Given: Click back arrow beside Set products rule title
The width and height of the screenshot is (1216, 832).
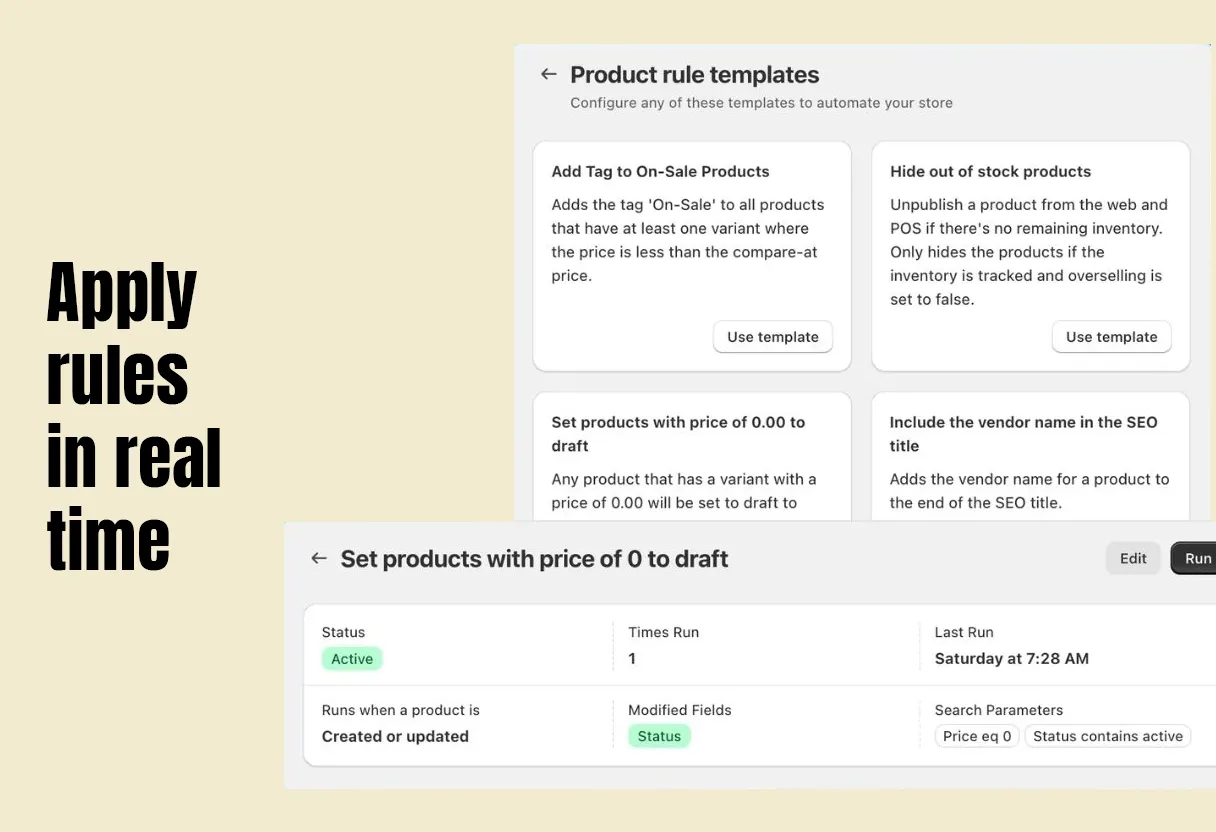Looking at the screenshot, I should [x=319, y=558].
